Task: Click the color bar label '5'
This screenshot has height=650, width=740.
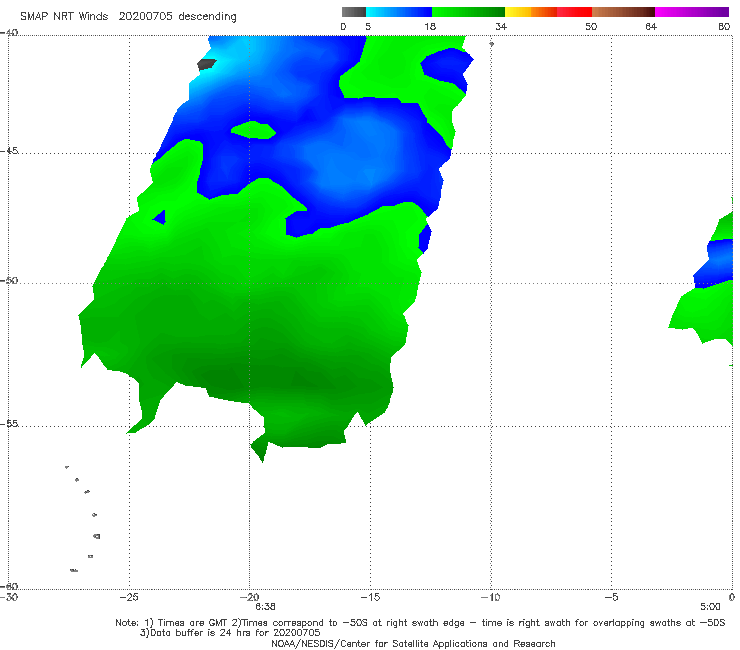Action: coord(368,26)
